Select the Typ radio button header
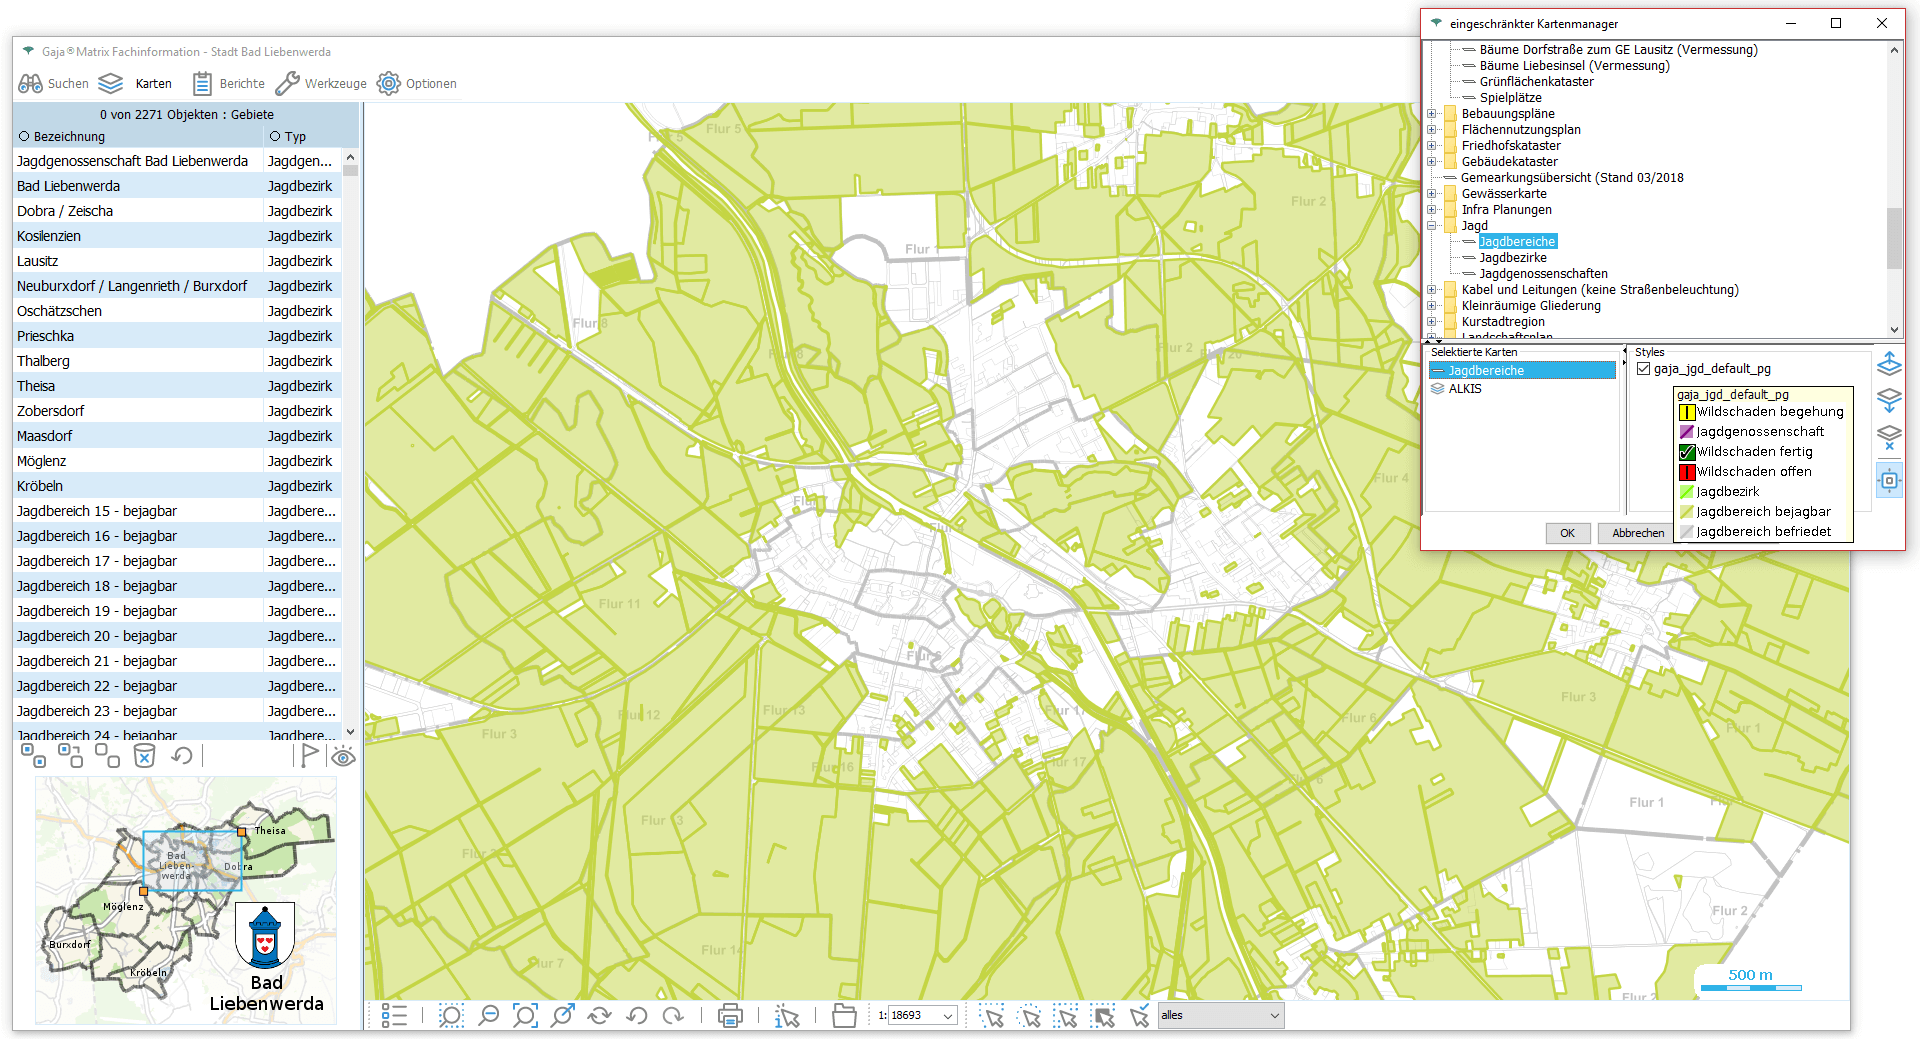Viewport: 1920px width, 1039px height. click(x=275, y=137)
